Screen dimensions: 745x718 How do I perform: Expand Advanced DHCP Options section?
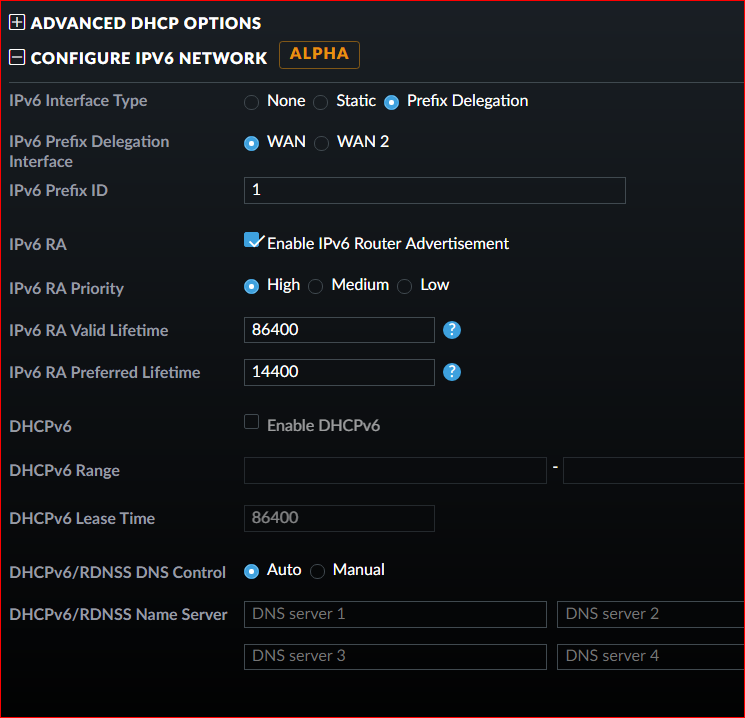[x=17, y=22]
